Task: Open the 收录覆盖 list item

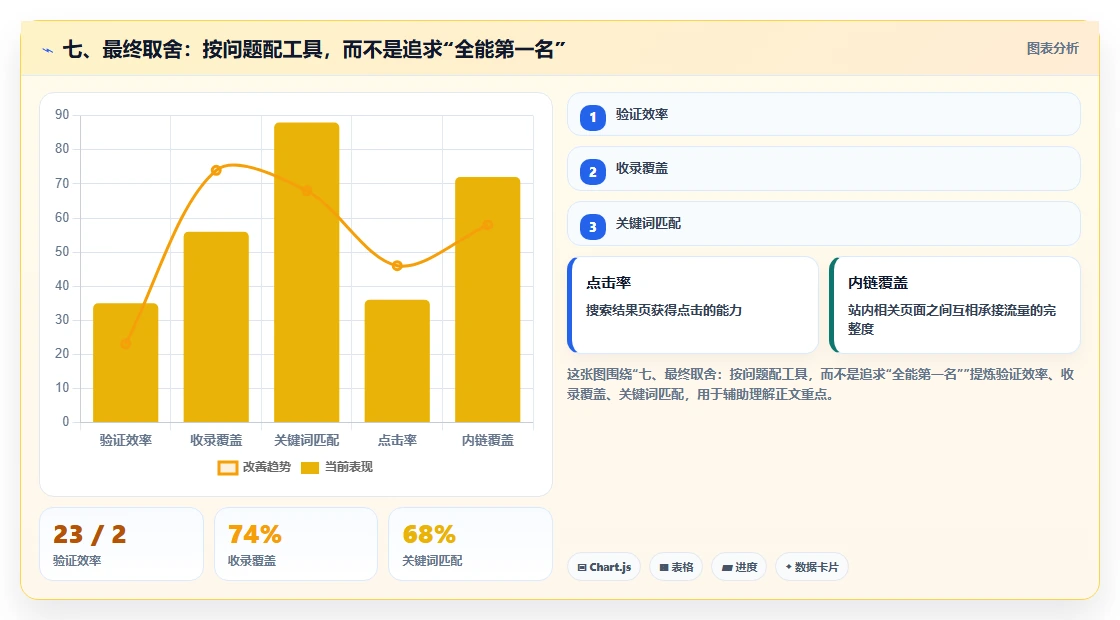Action: (x=824, y=169)
